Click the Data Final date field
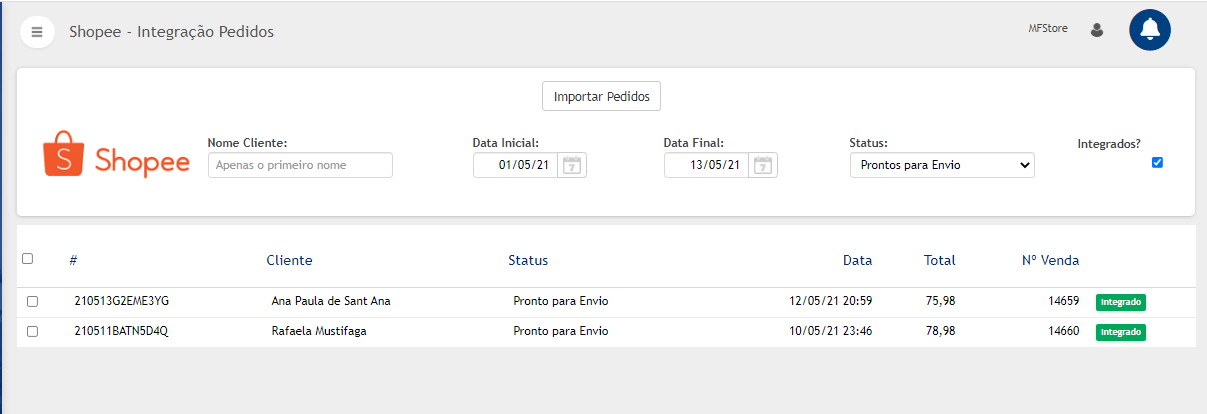Image resolution: width=1207 pixels, height=414 pixels. (708, 165)
